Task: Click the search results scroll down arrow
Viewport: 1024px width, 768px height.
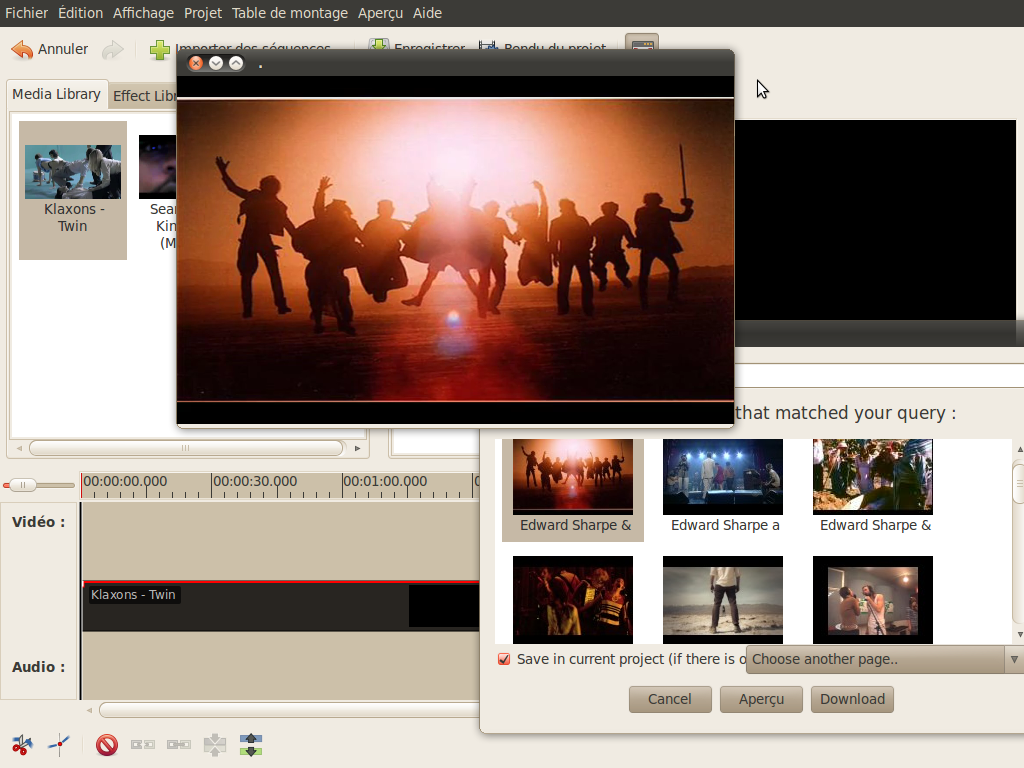Action: (x=1019, y=635)
